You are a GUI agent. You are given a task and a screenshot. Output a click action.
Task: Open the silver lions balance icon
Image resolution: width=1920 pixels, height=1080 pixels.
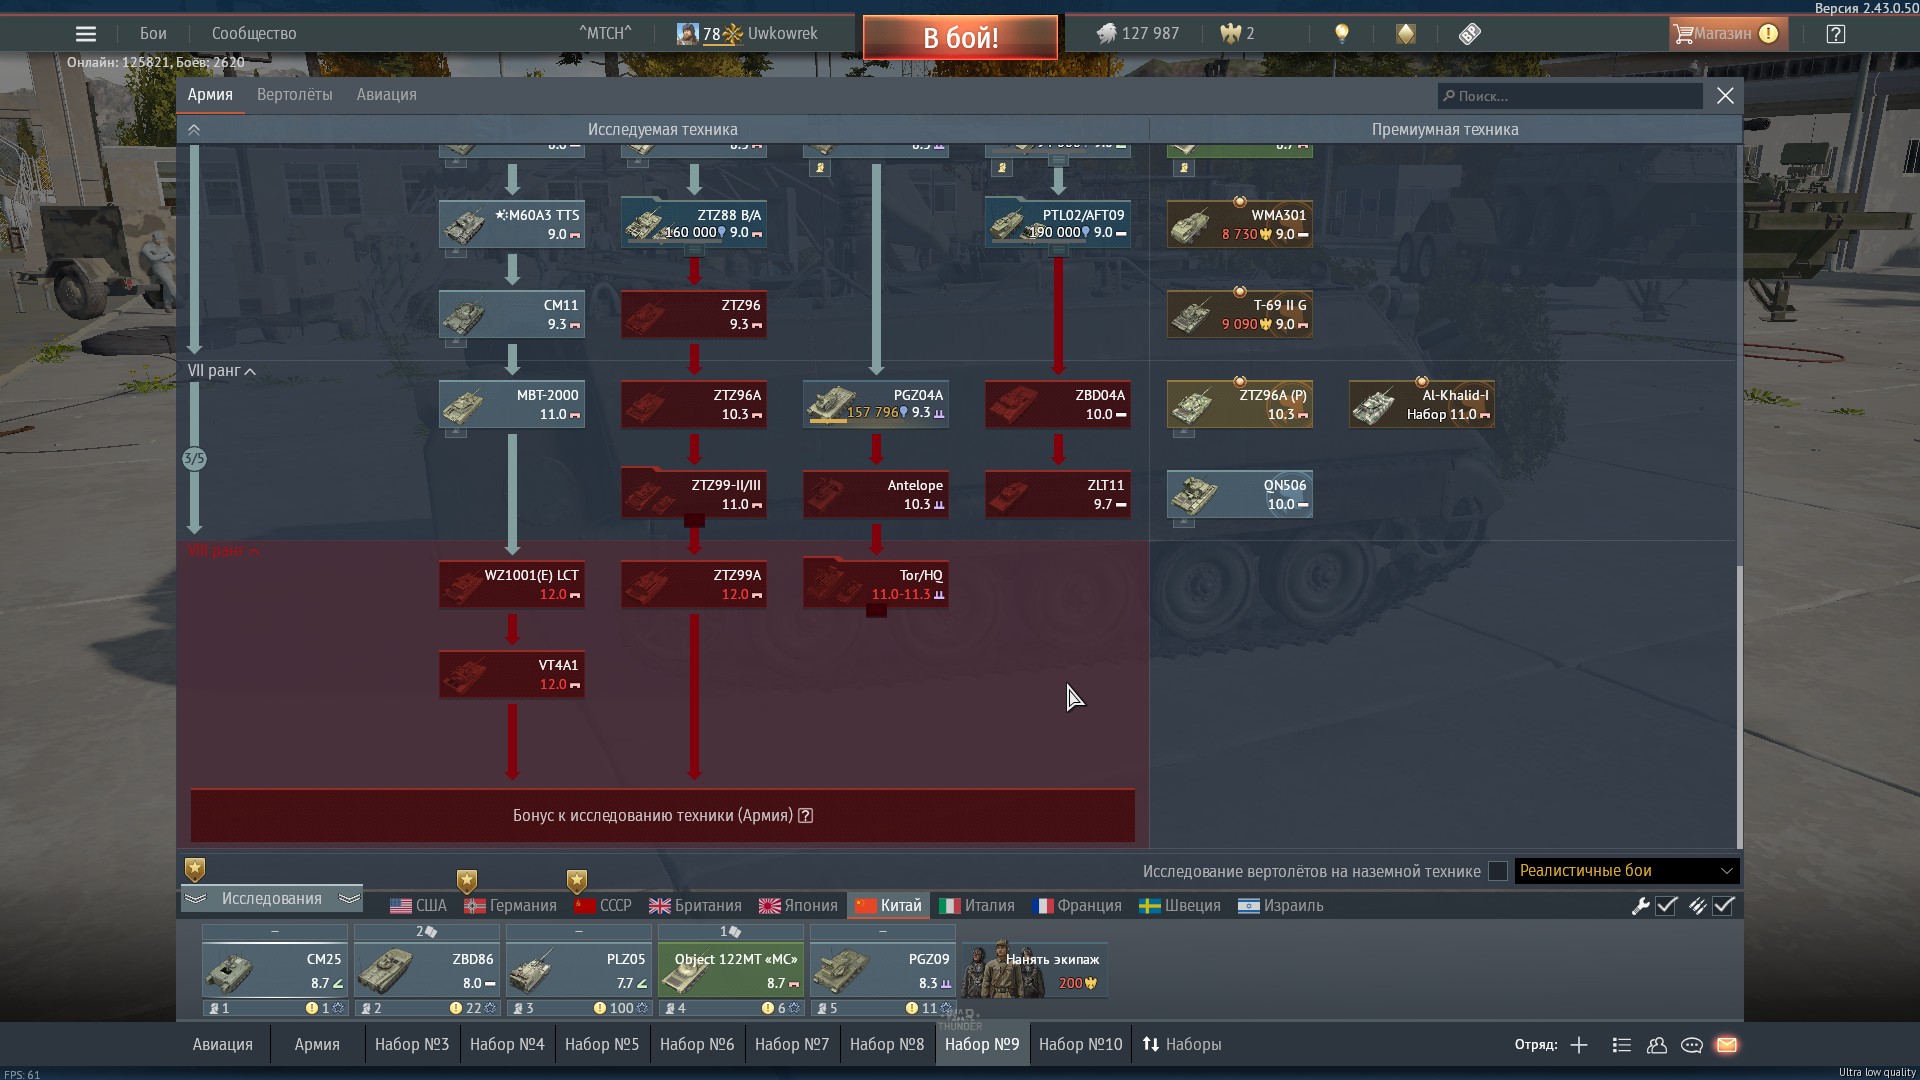pyautogui.click(x=1106, y=34)
